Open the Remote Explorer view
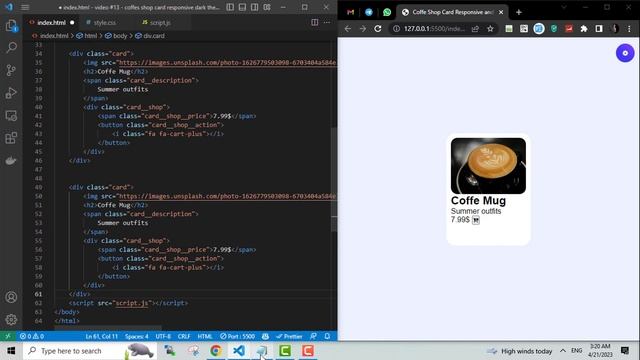This screenshot has width=640, height=360. click(11, 116)
